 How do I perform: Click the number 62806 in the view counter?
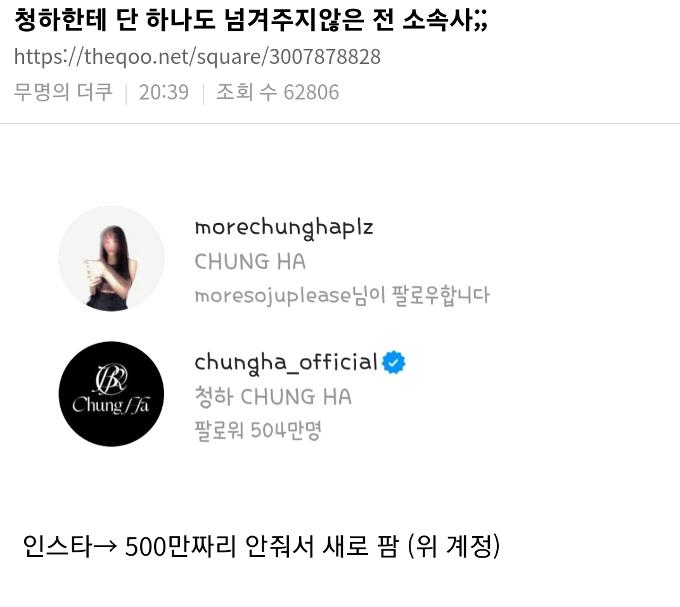click(x=311, y=92)
